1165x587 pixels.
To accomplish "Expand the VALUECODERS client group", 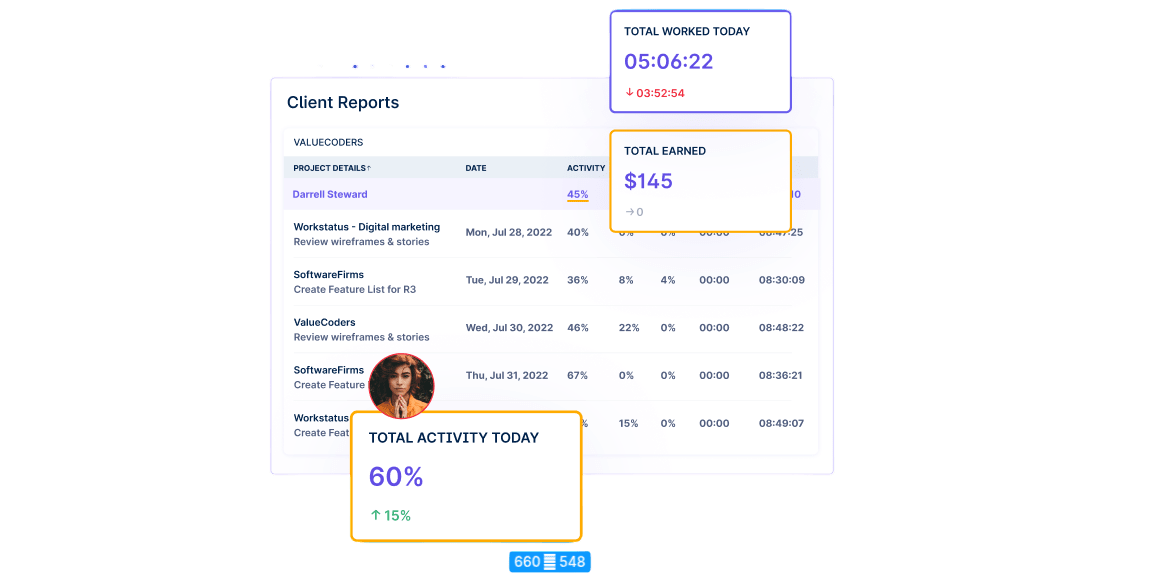I will coord(328,142).
